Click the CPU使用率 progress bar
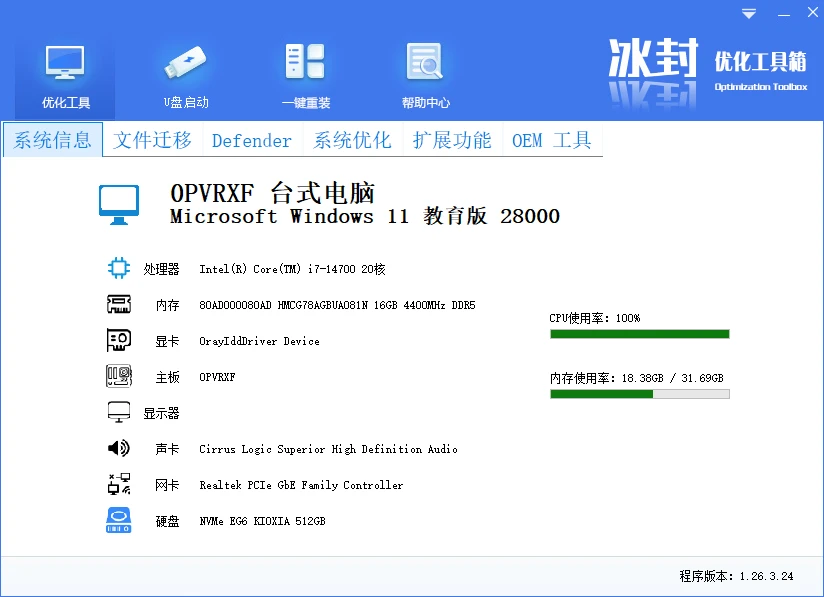 pyautogui.click(x=640, y=334)
